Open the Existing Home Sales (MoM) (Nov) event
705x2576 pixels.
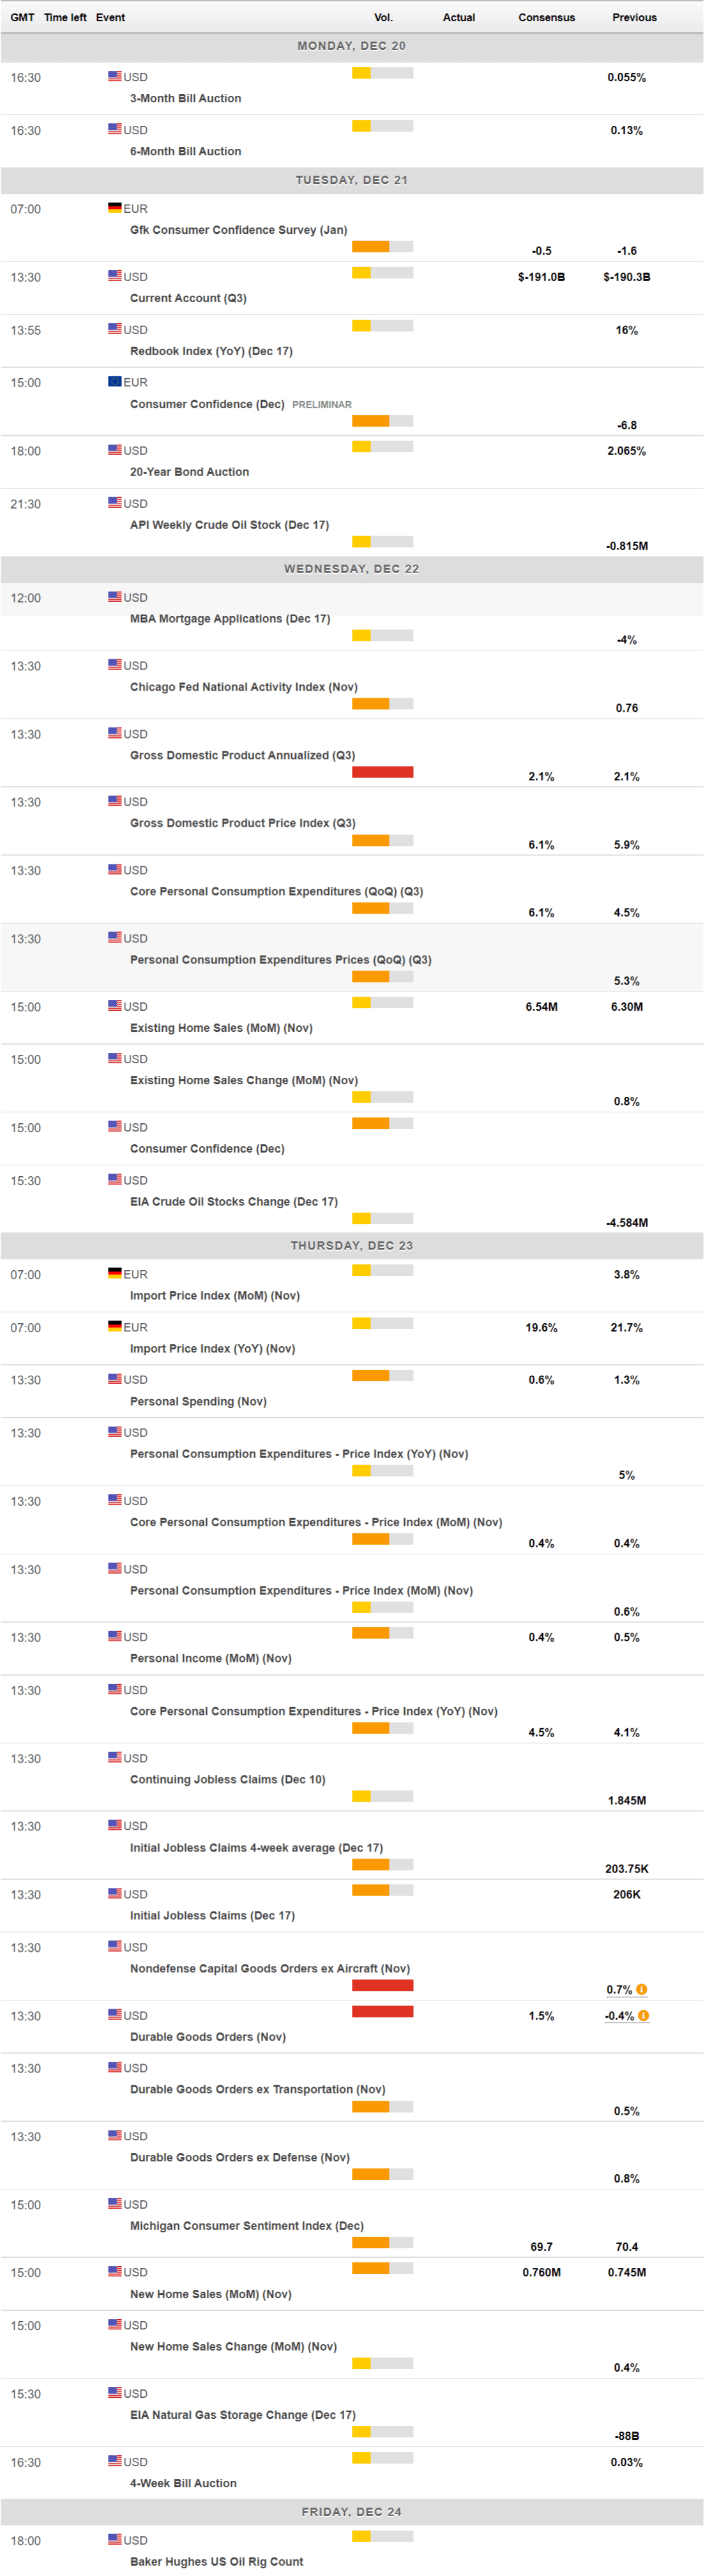[221, 1028]
